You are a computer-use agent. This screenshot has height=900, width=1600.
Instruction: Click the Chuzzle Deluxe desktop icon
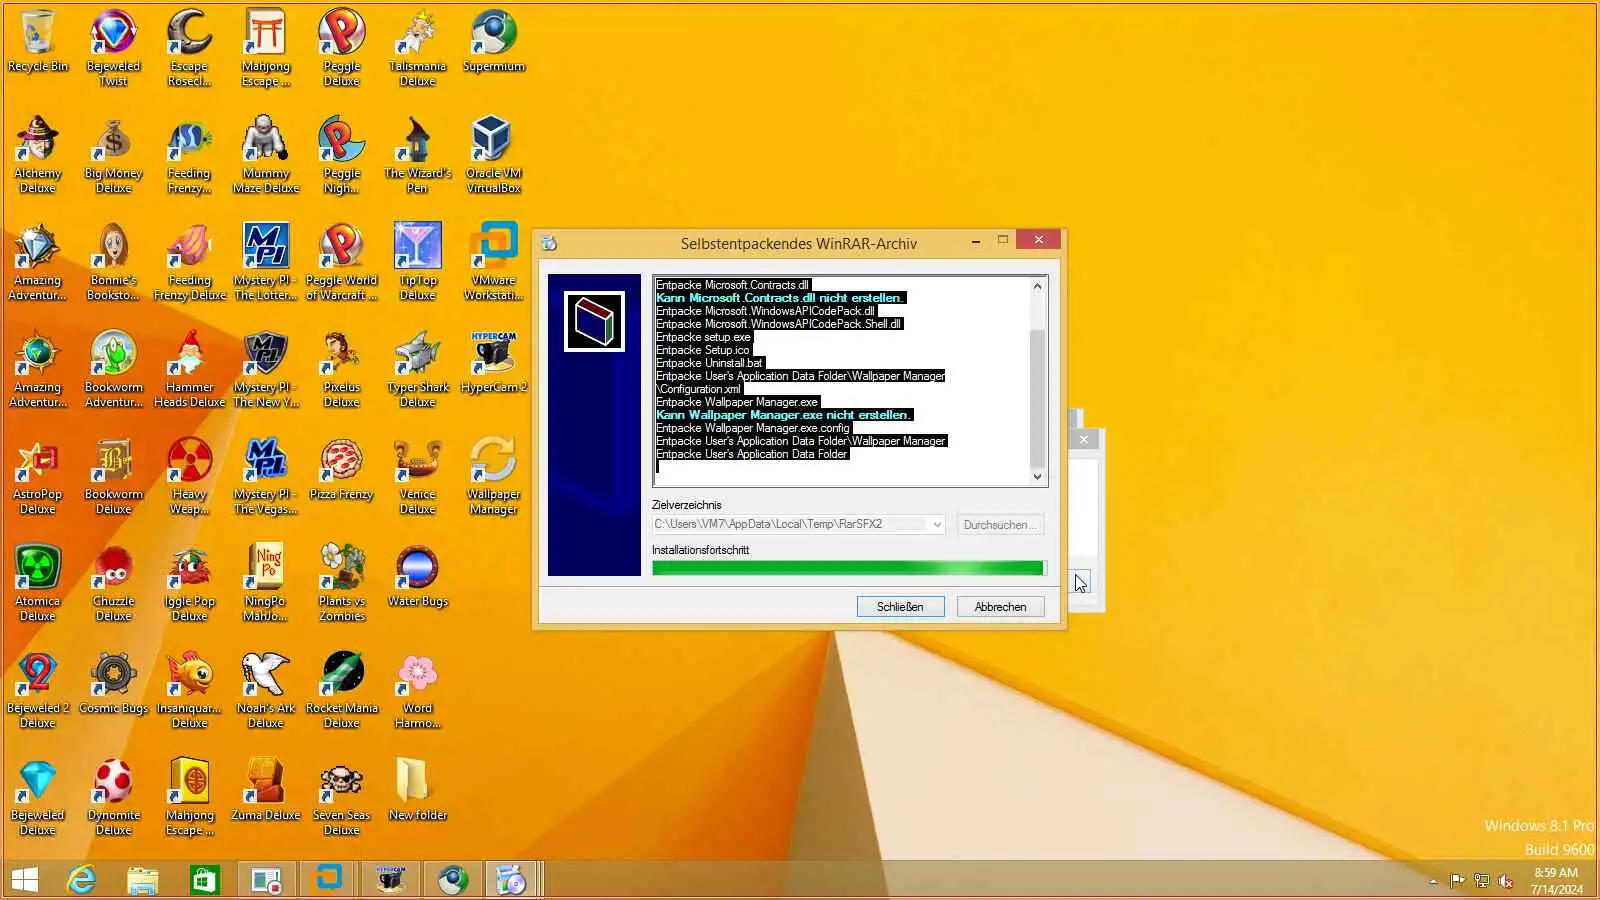[x=113, y=583]
